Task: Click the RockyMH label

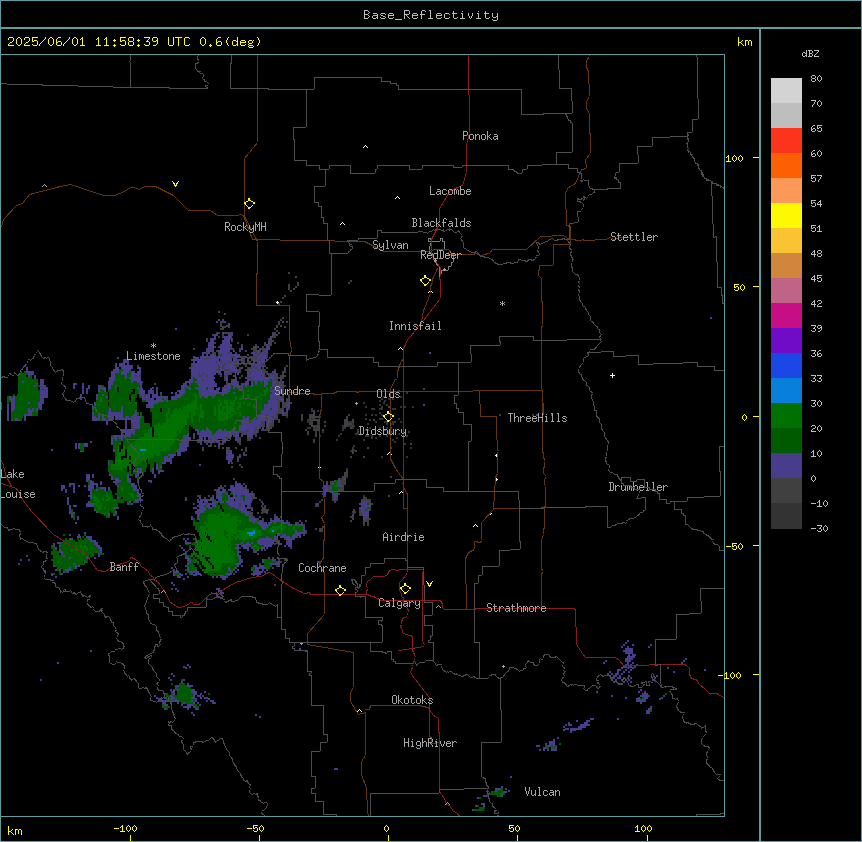Action: coord(245,226)
